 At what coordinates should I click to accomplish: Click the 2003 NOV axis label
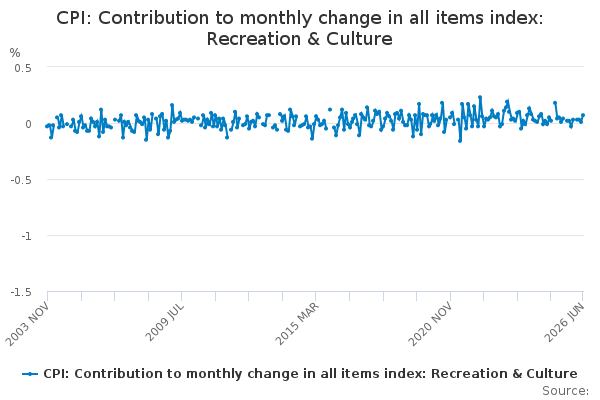28,323
